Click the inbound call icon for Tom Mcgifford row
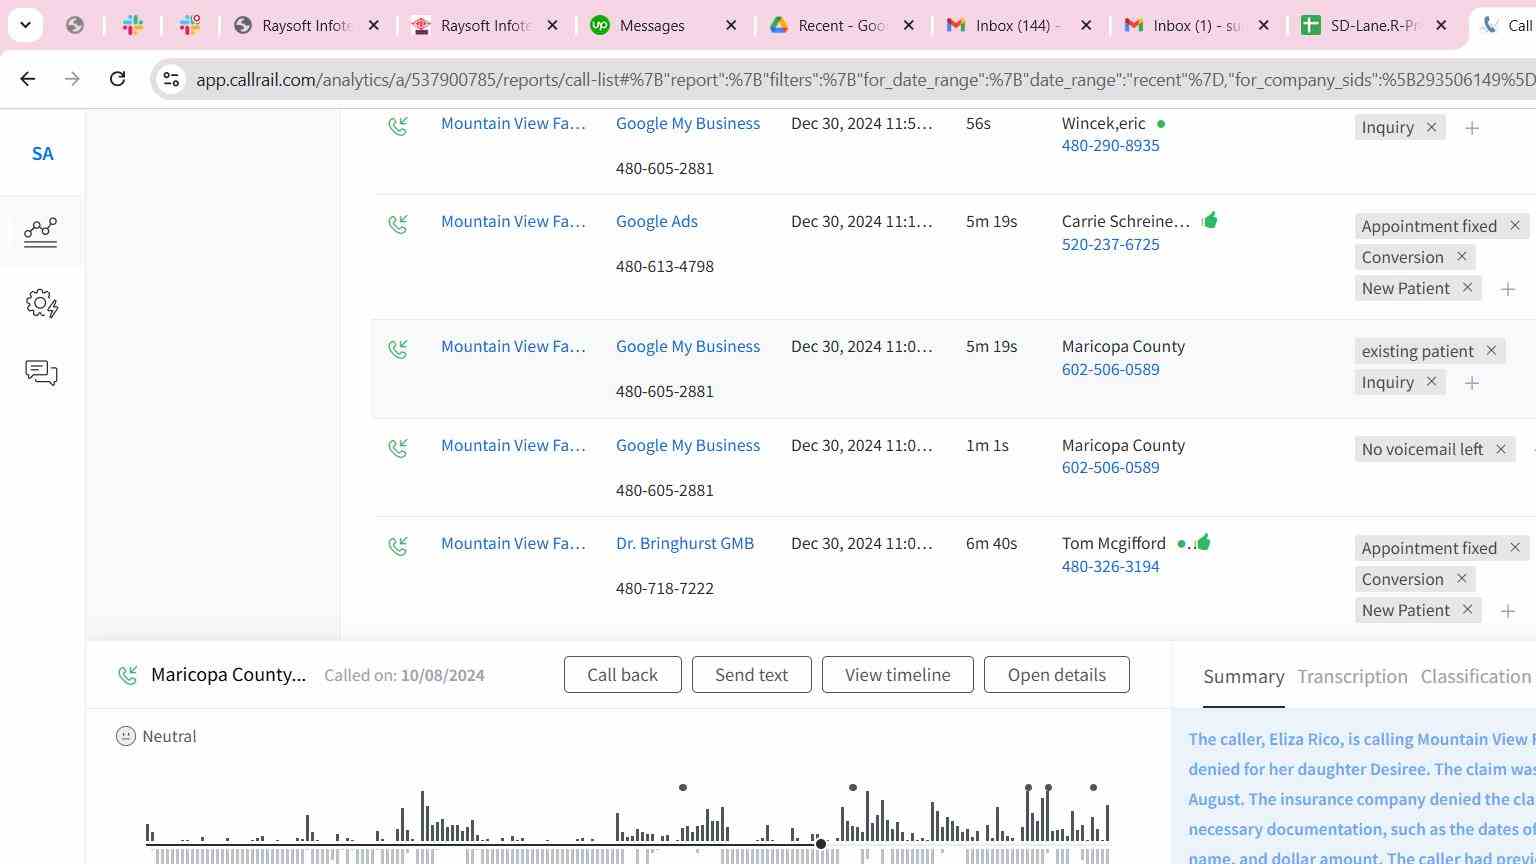 [x=398, y=546]
